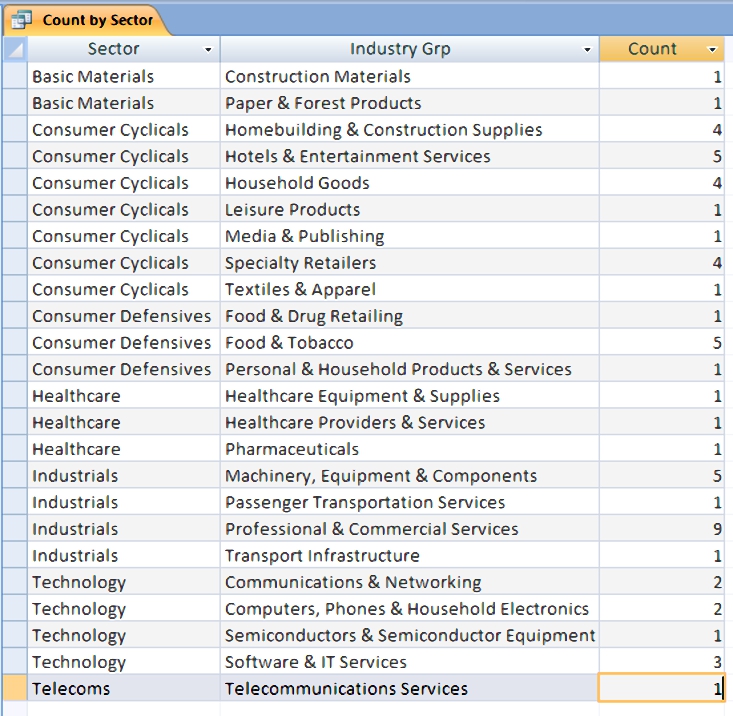Click count 3 for Software & IT Services
This screenshot has width=733, height=716.
click(x=661, y=662)
